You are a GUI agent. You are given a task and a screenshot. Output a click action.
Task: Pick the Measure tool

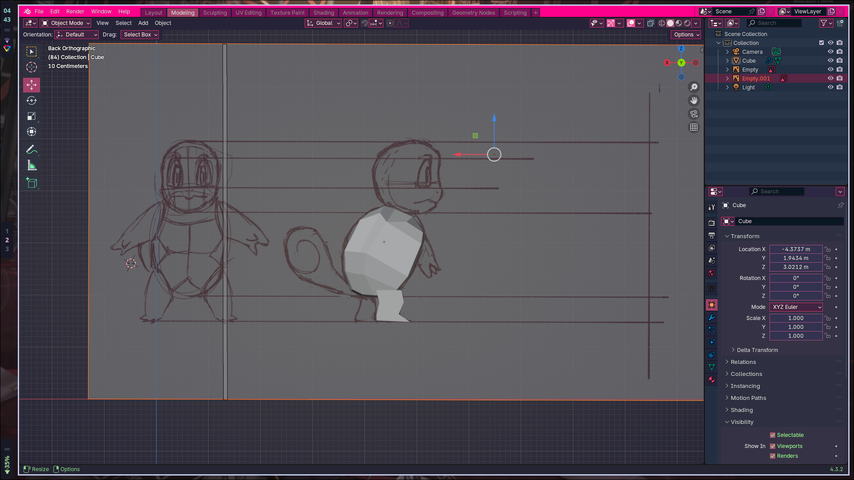click(32, 165)
